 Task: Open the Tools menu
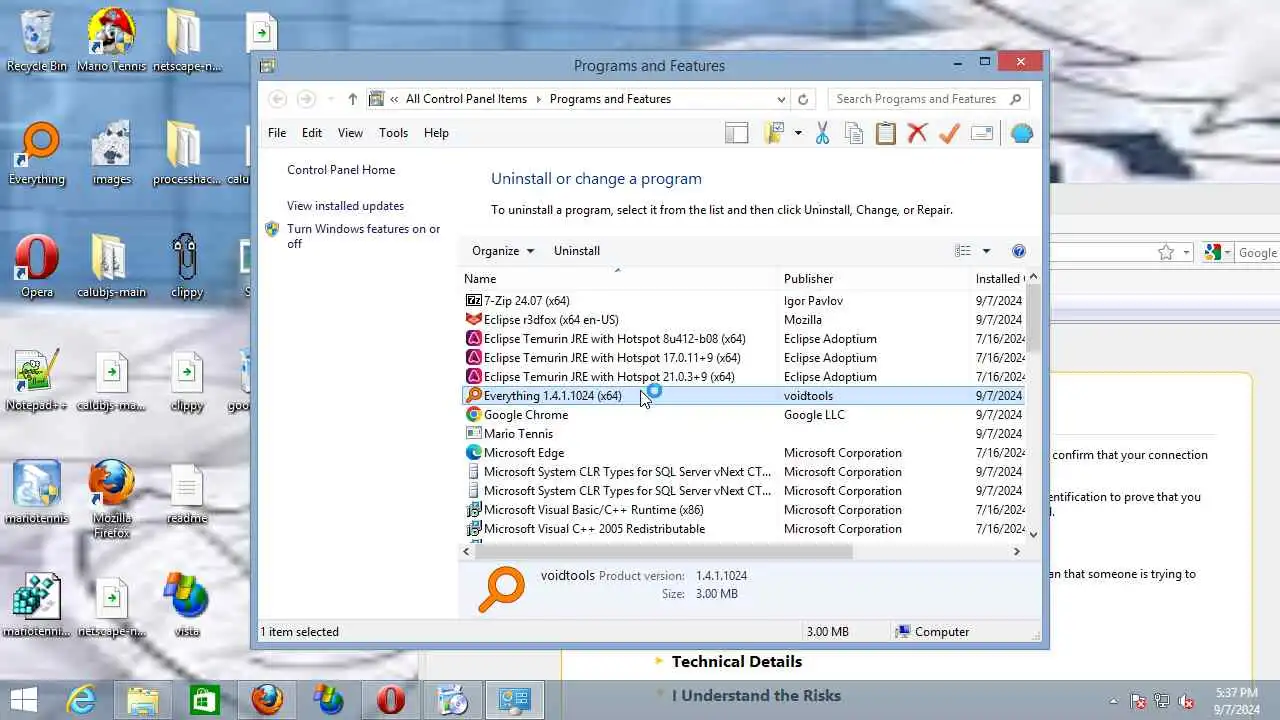(393, 133)
